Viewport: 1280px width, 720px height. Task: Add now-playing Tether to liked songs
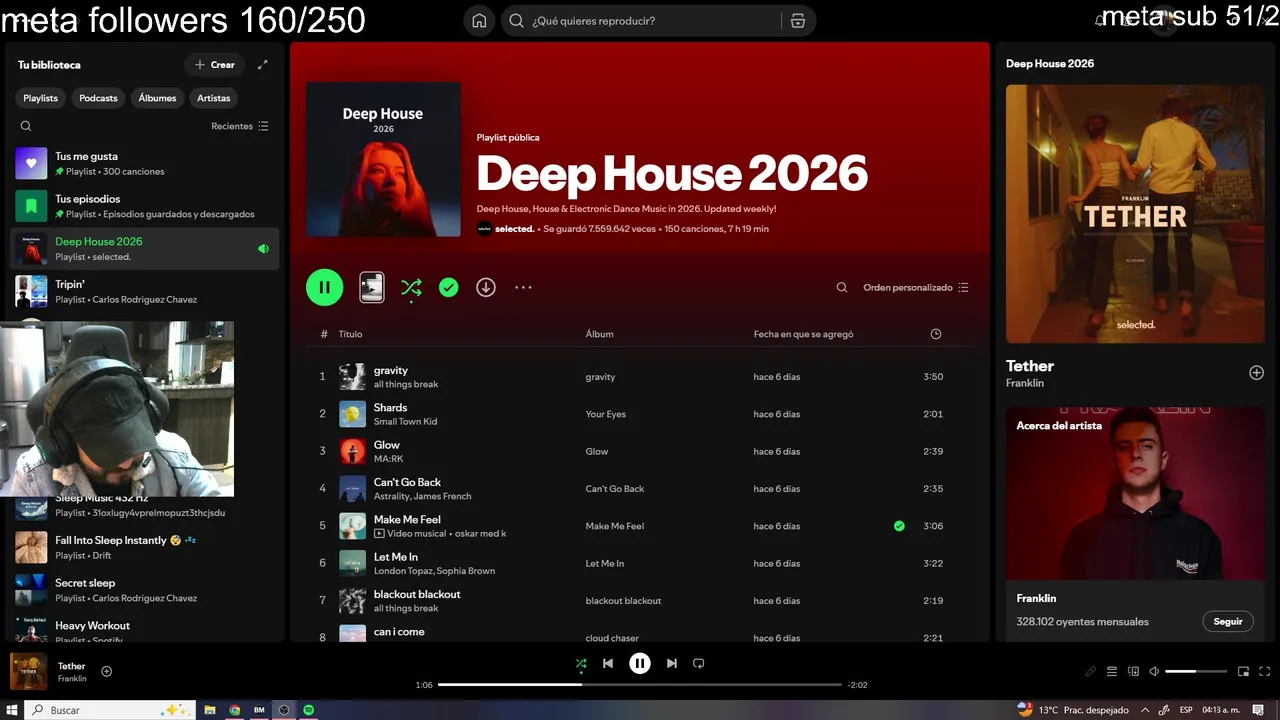(x=107, y=671)
